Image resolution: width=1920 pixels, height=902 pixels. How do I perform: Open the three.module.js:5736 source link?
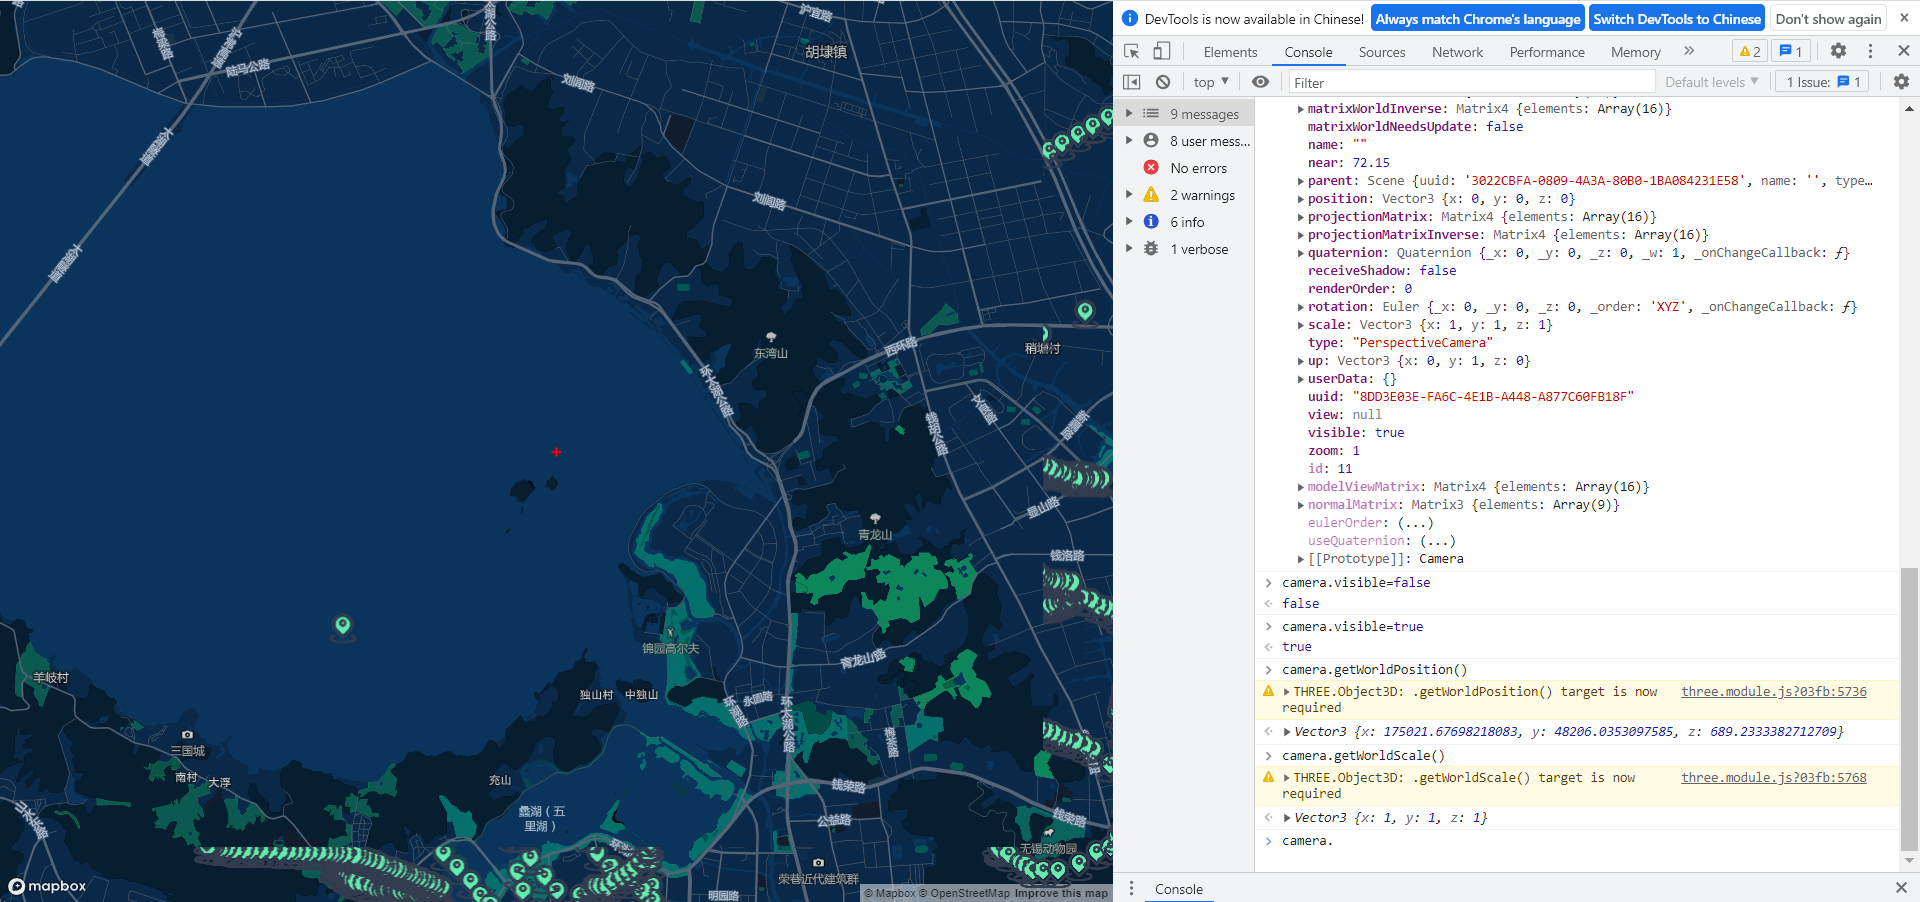coord(1773,692)
